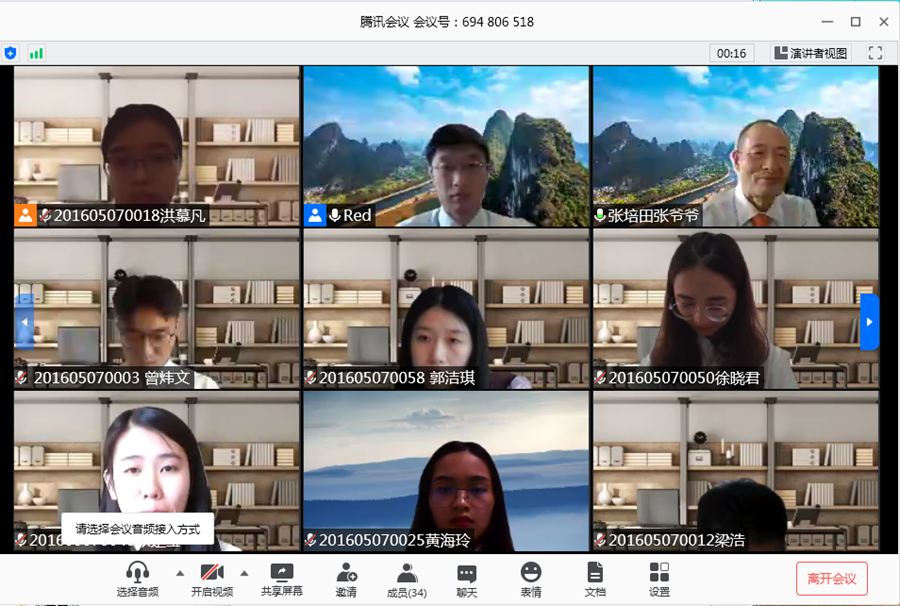900x606 pixels.
Task: Open the 聊天 chat panel
Action: click(467, 574)
